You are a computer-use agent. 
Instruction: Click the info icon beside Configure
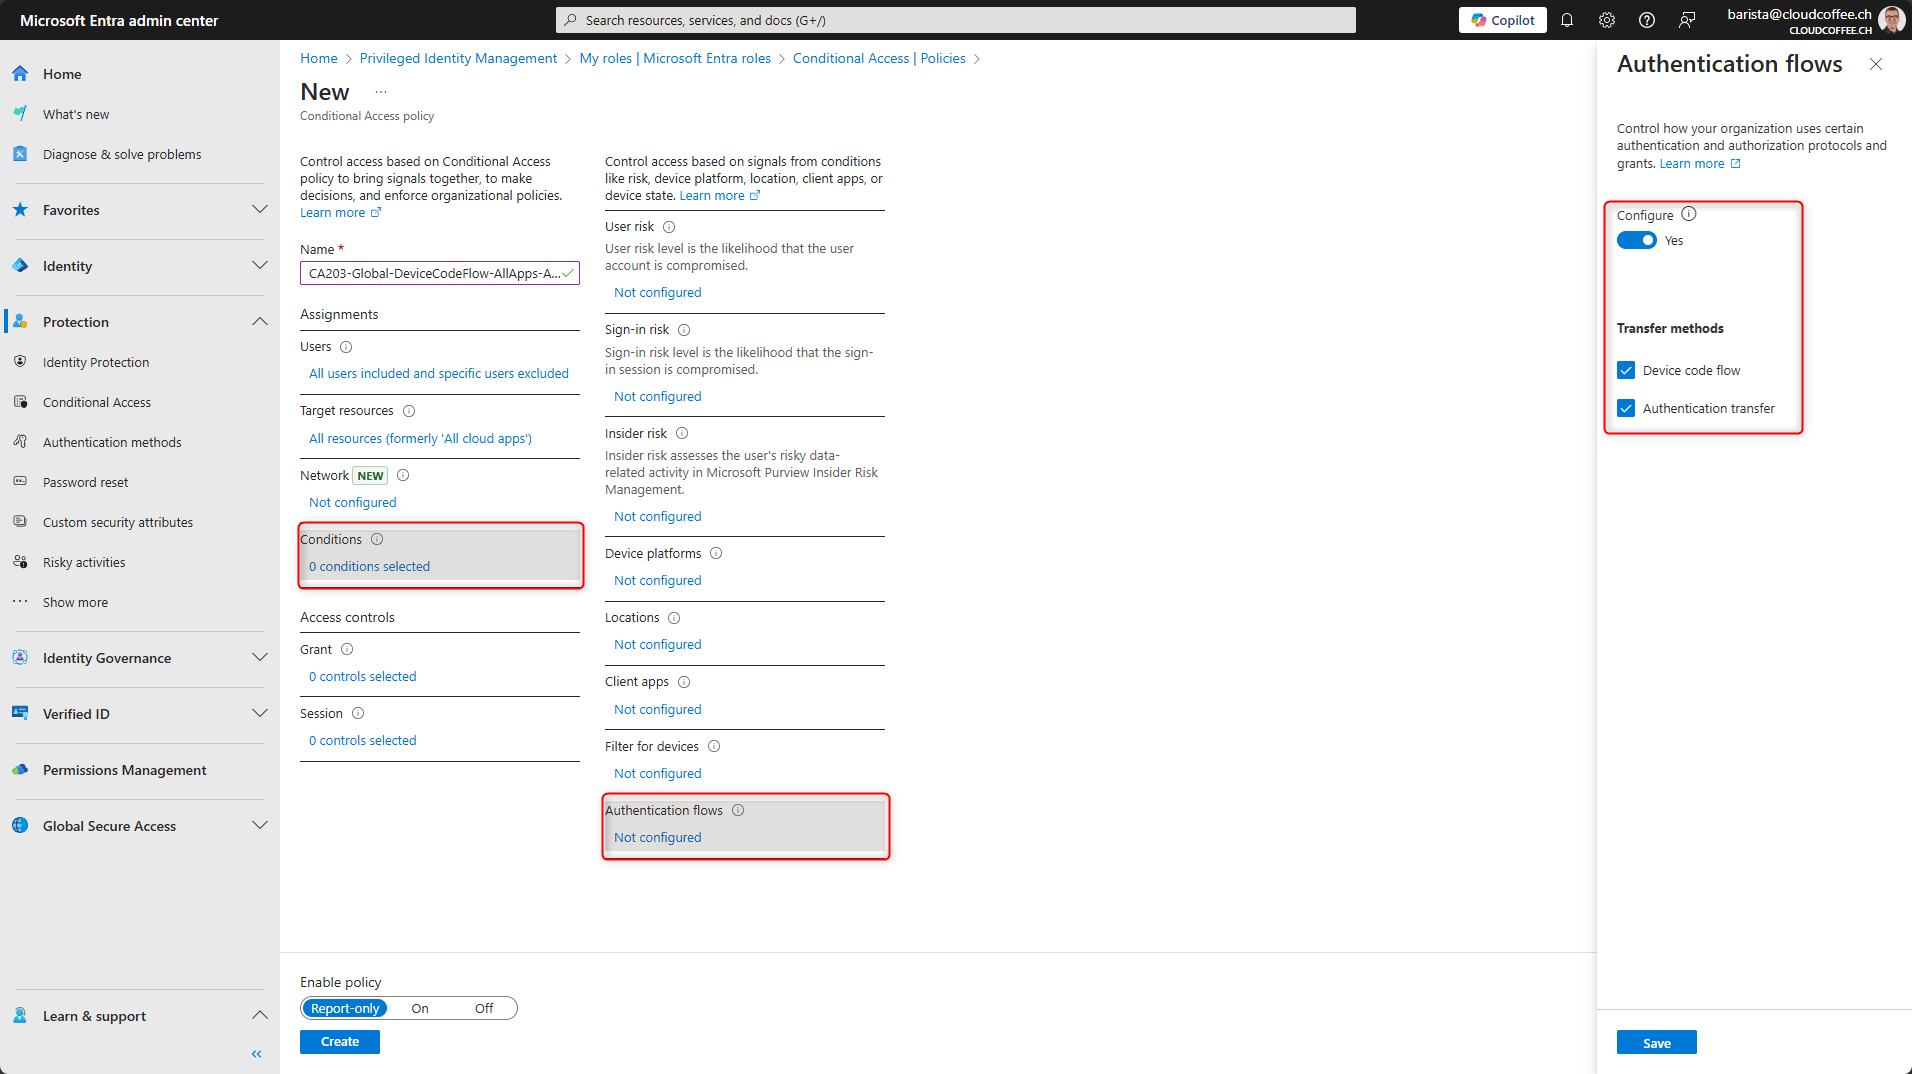pos(1689,214)
